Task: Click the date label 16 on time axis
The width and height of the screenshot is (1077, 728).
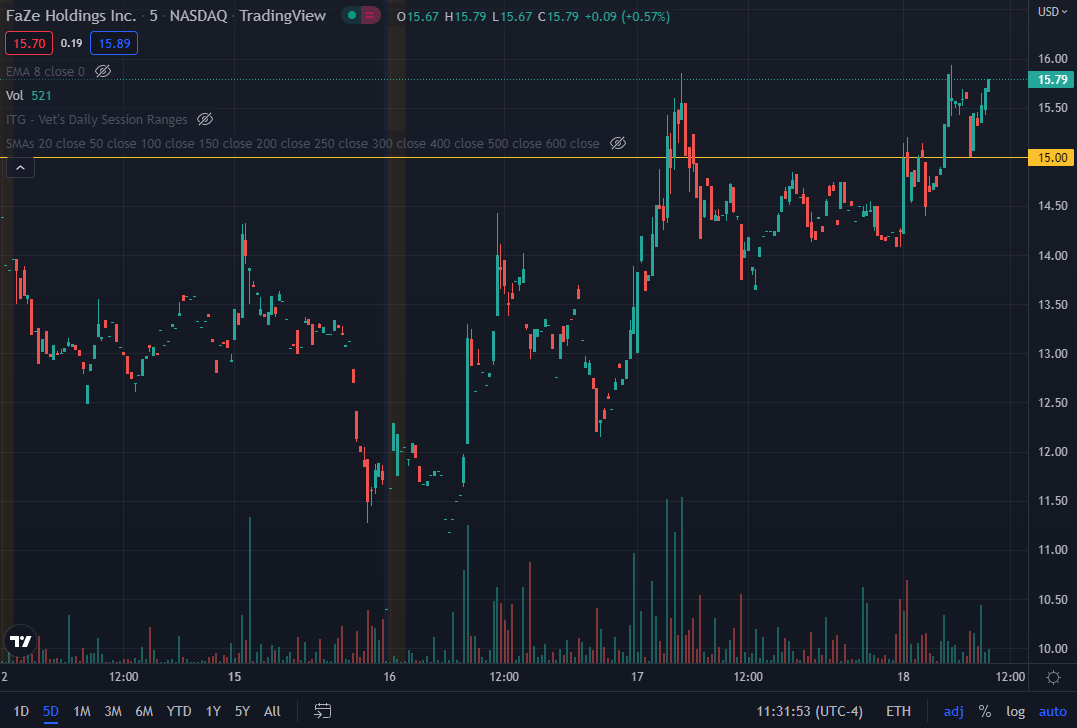Action: pos(389,676)
